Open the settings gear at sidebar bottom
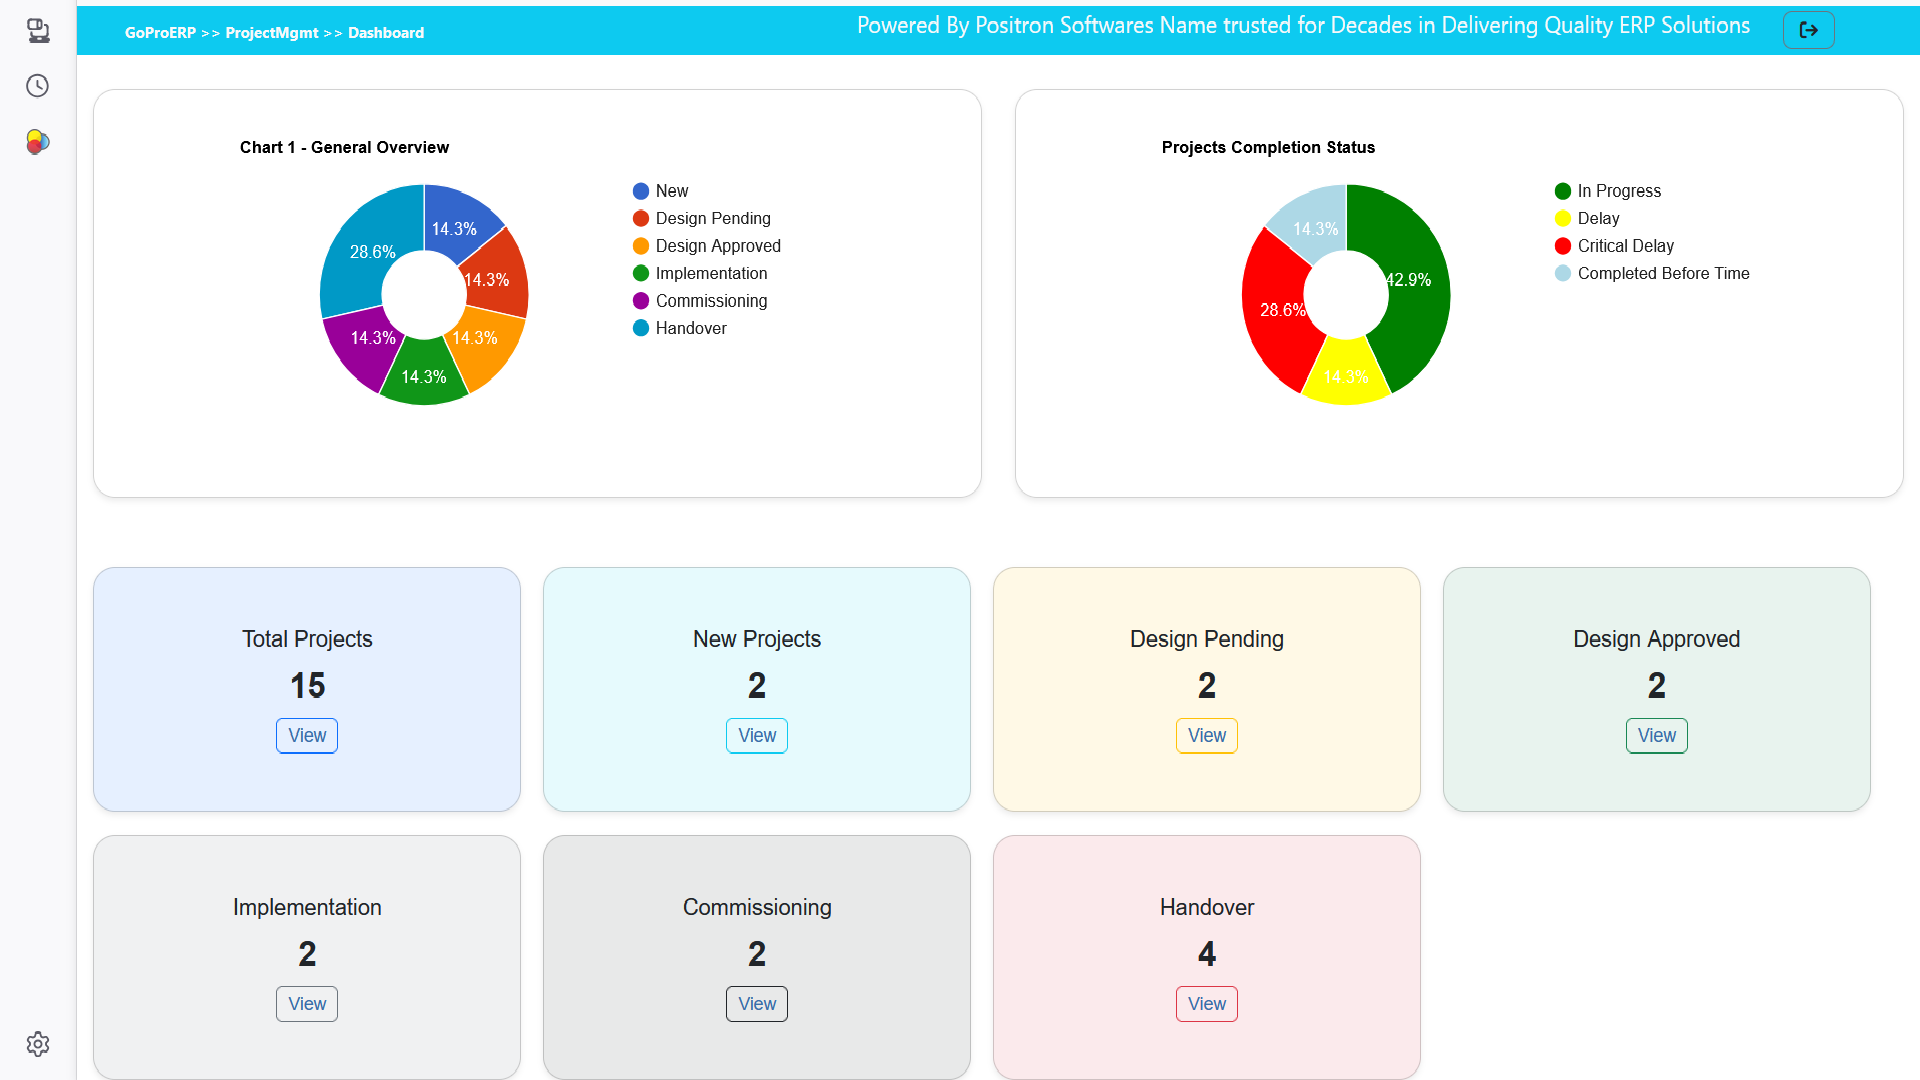The height and width of the screenshot is (1080, 1920). [37, 1044]
